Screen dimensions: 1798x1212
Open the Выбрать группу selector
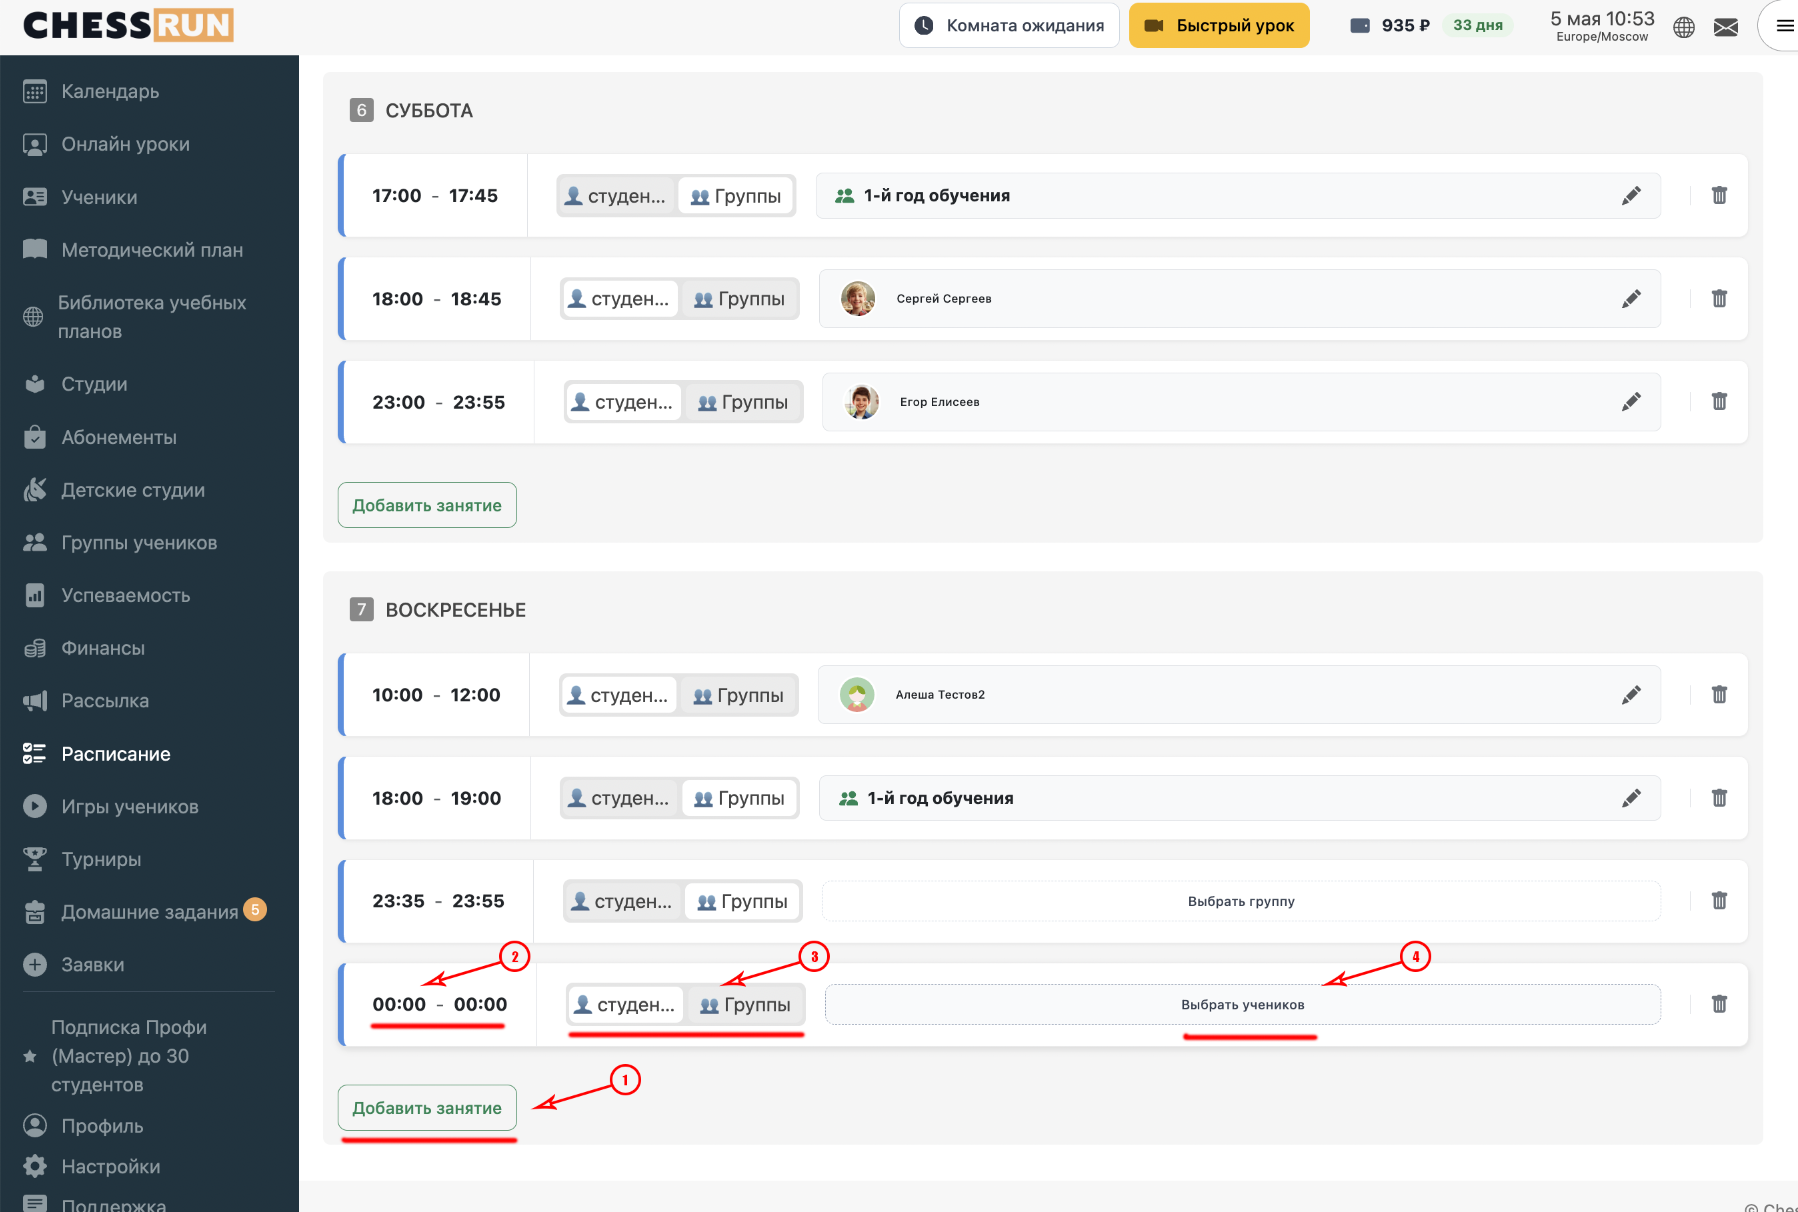(x=1241, y=901)
